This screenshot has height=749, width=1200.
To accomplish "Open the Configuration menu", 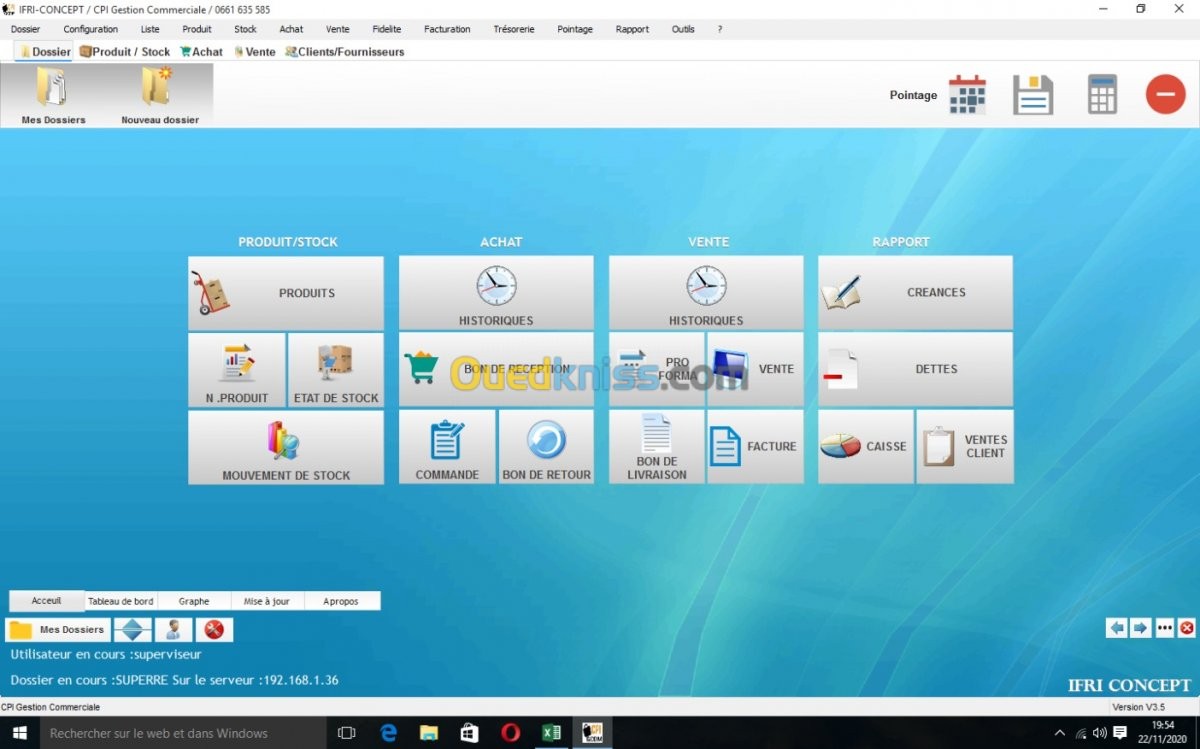I will coord(90,29).
